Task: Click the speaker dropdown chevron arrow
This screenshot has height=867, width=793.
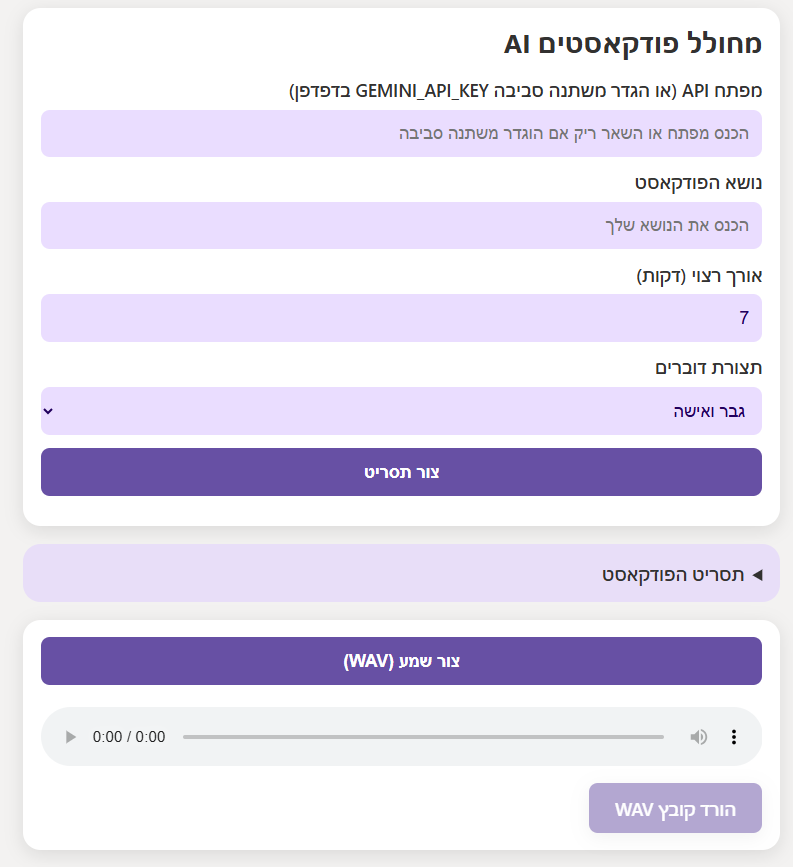Action: point(49,411)
